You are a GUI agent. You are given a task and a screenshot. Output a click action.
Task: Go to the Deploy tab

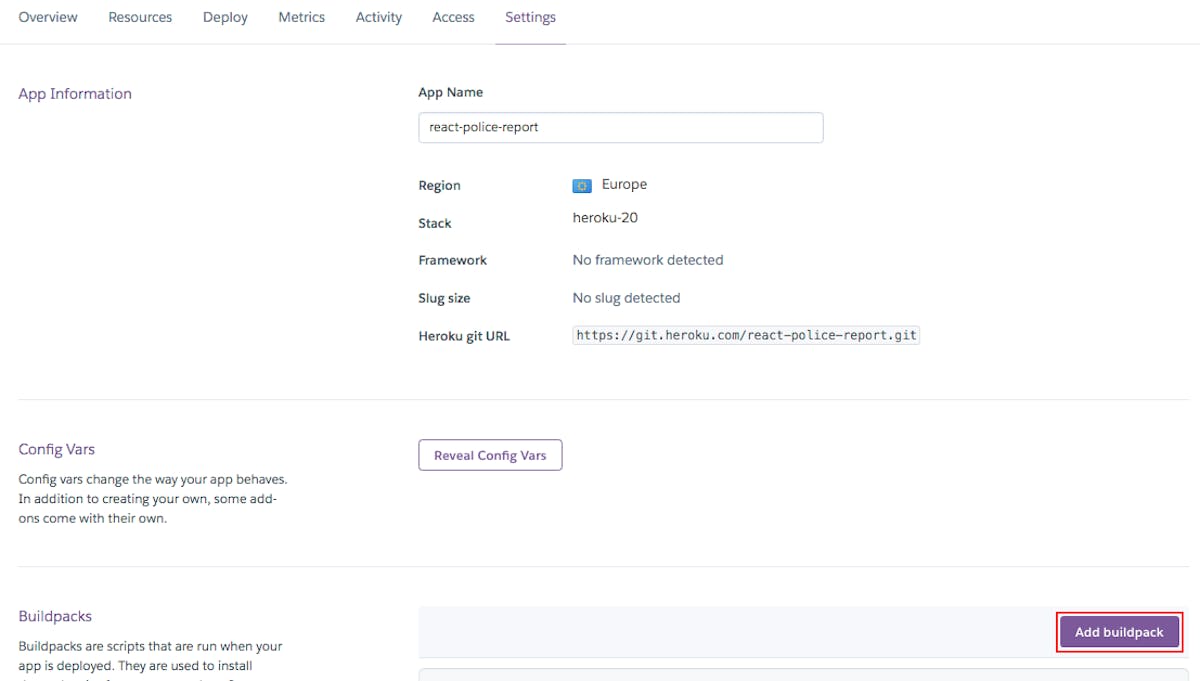[225, 17]
